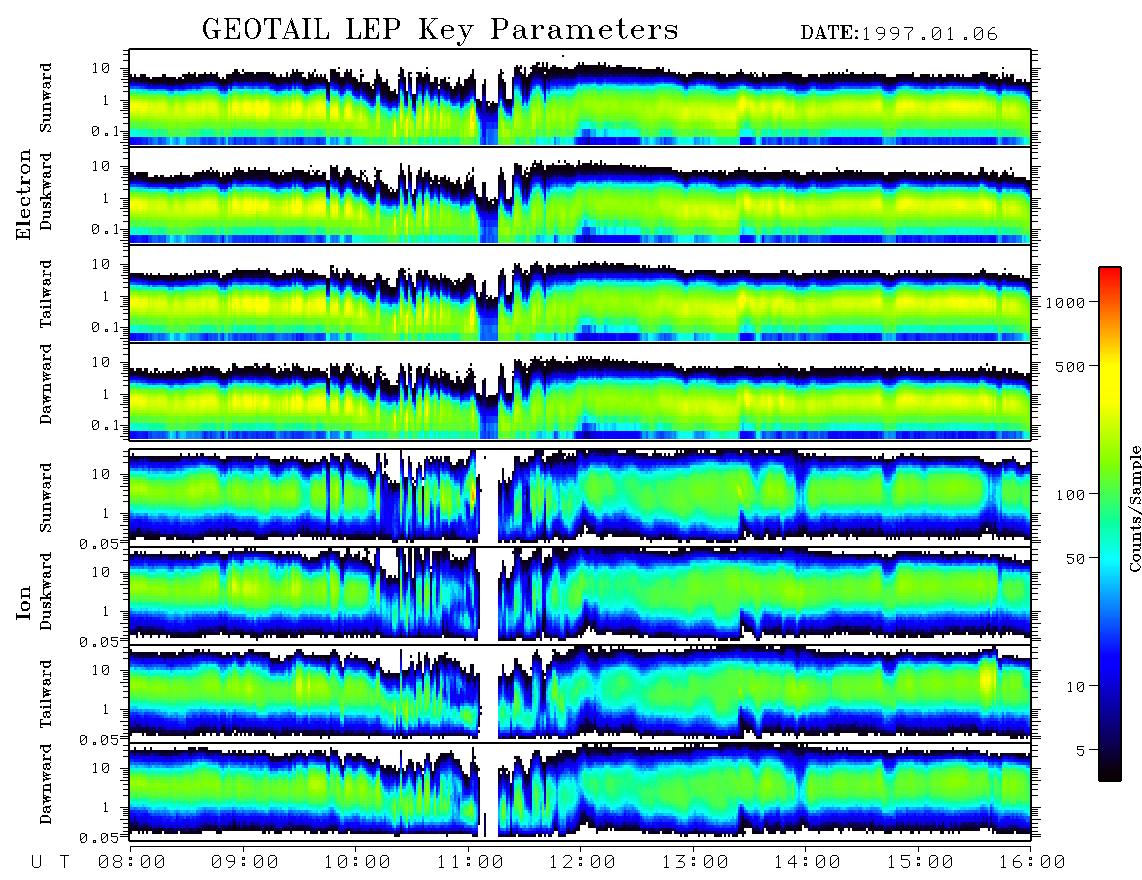1142x880 pixels.
Task: Click the '0.1' energy tick of Electron Sunward panel
Action: coord(106,131)
